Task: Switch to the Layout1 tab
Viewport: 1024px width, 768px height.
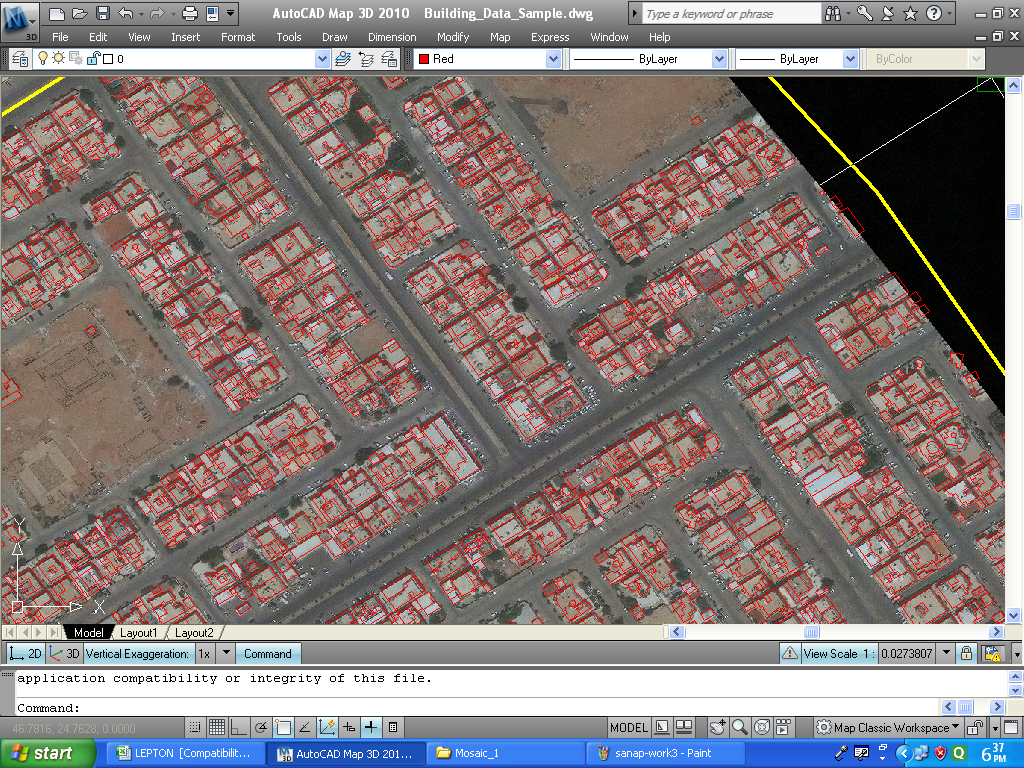Action: pyautogui.click(x=138, y=632)
